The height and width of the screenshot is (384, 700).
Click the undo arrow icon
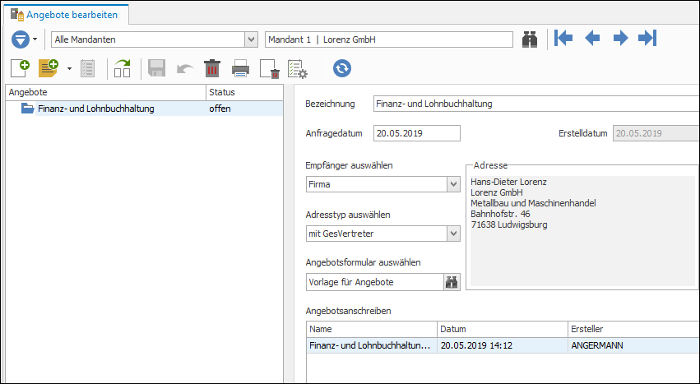[185, 69]
